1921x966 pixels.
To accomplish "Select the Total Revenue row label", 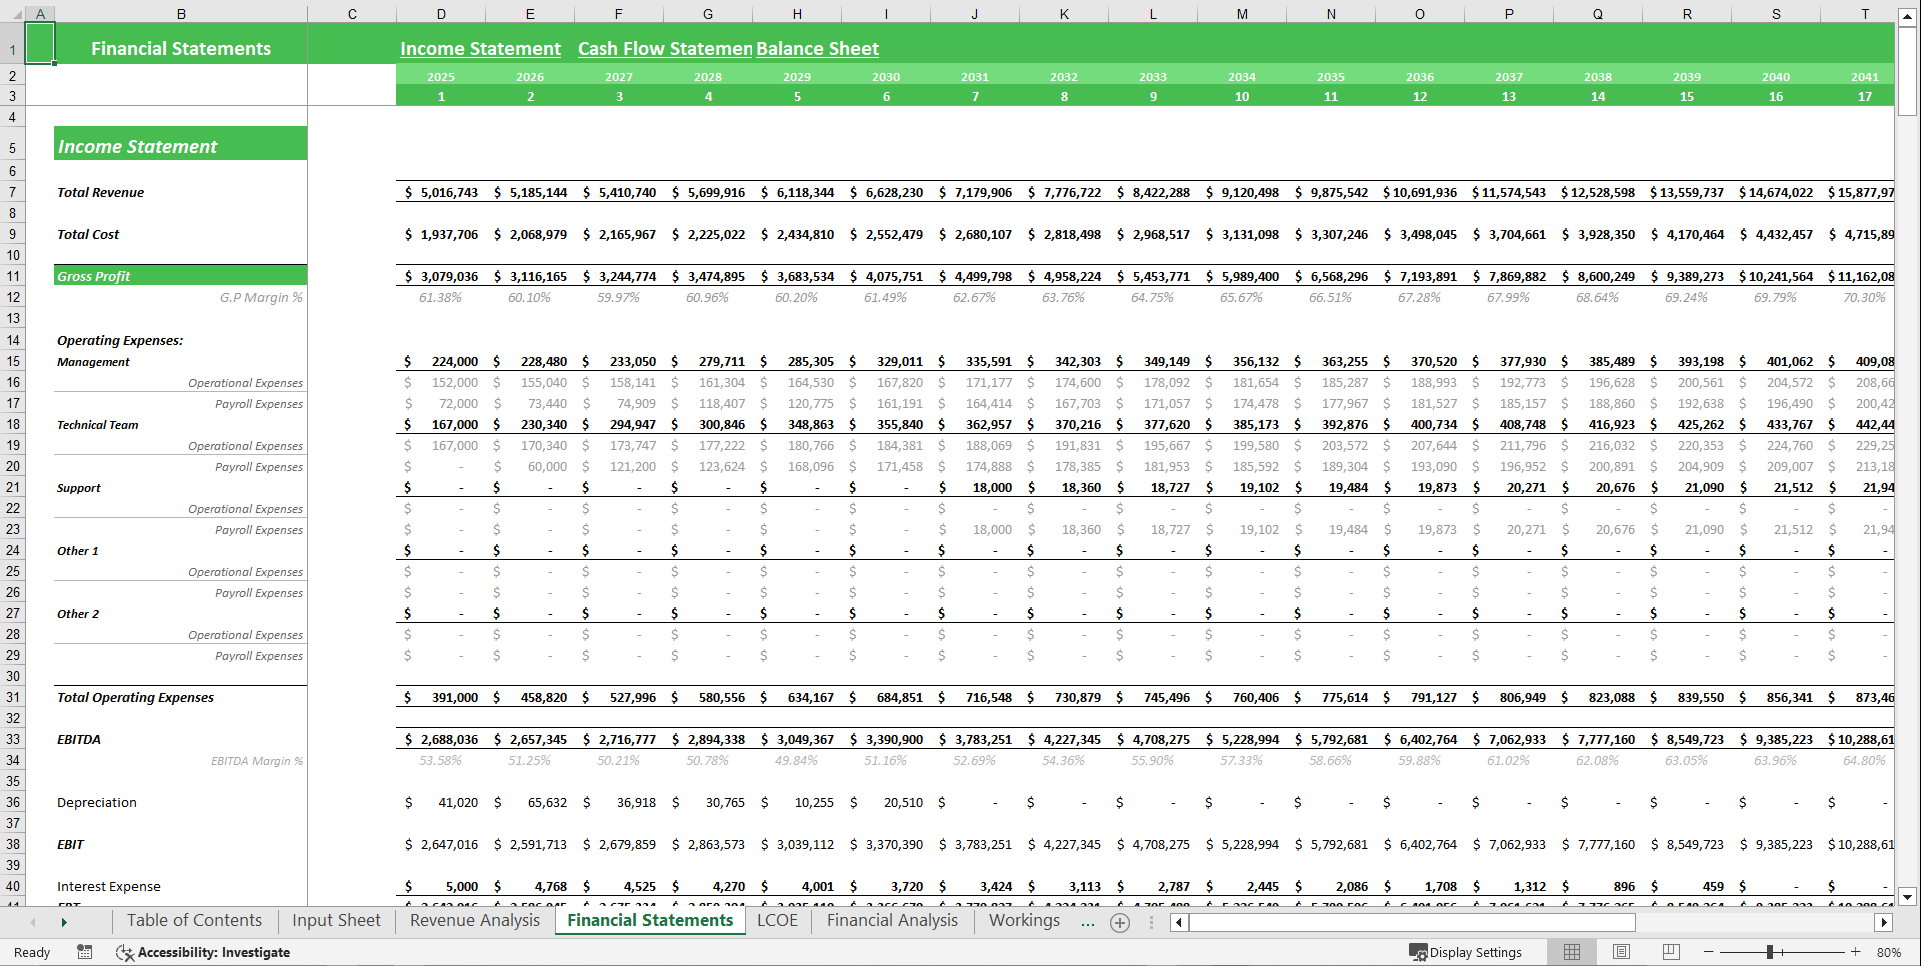I will coord(100,192).
